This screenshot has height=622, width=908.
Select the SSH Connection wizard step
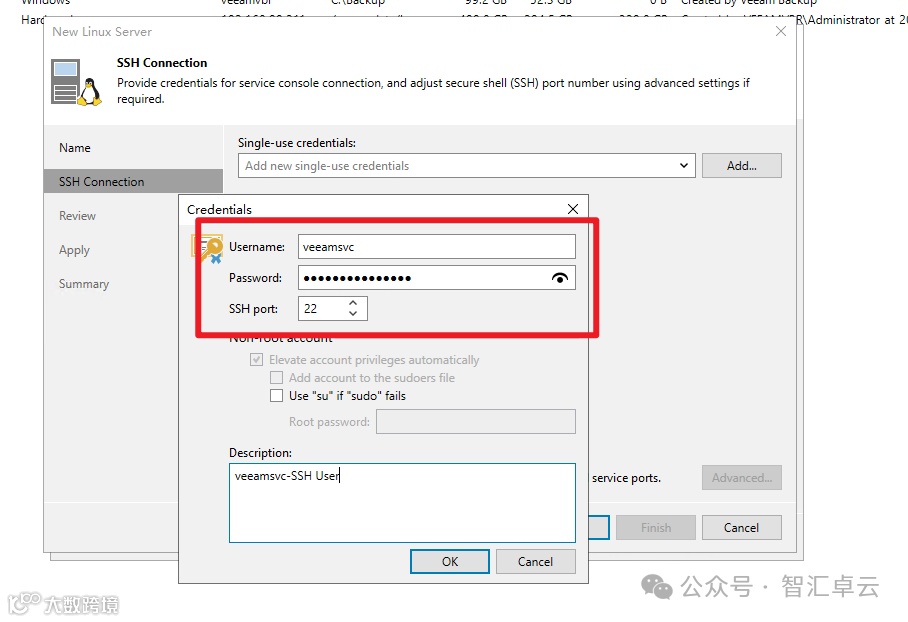pos(133,181)
